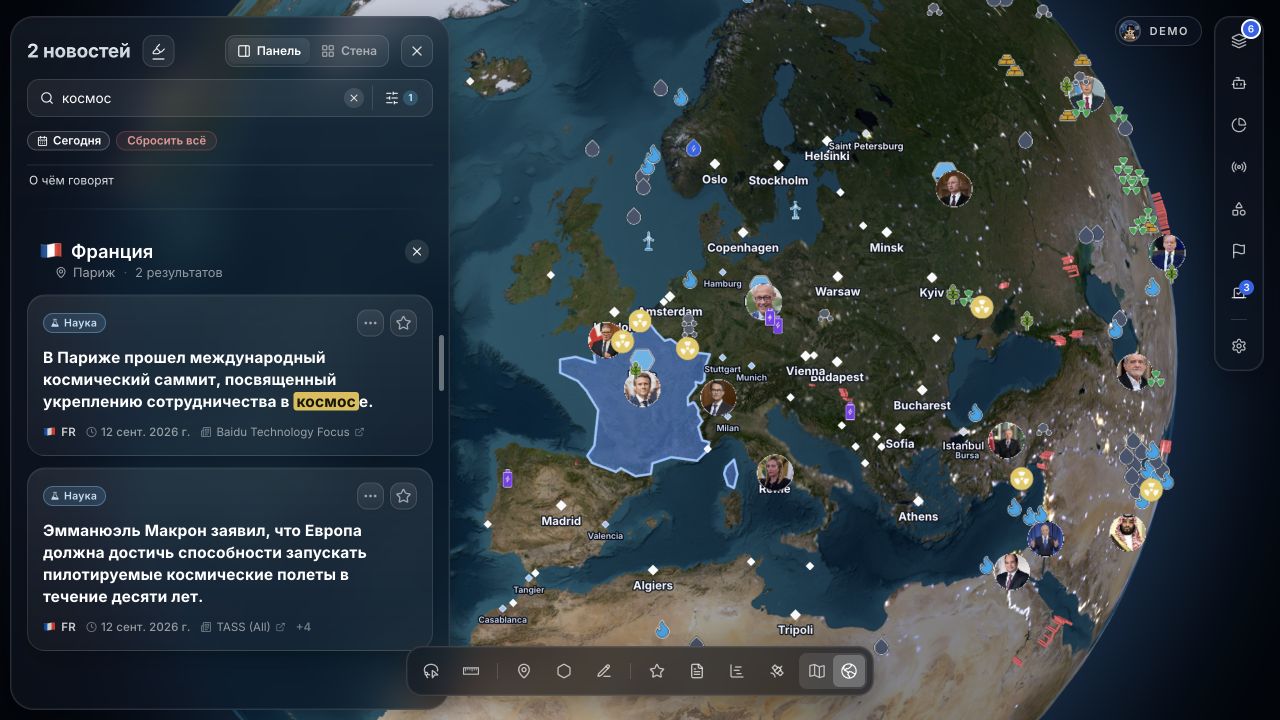
Task: Open more options on Macron news card
Action: [371, 496]
